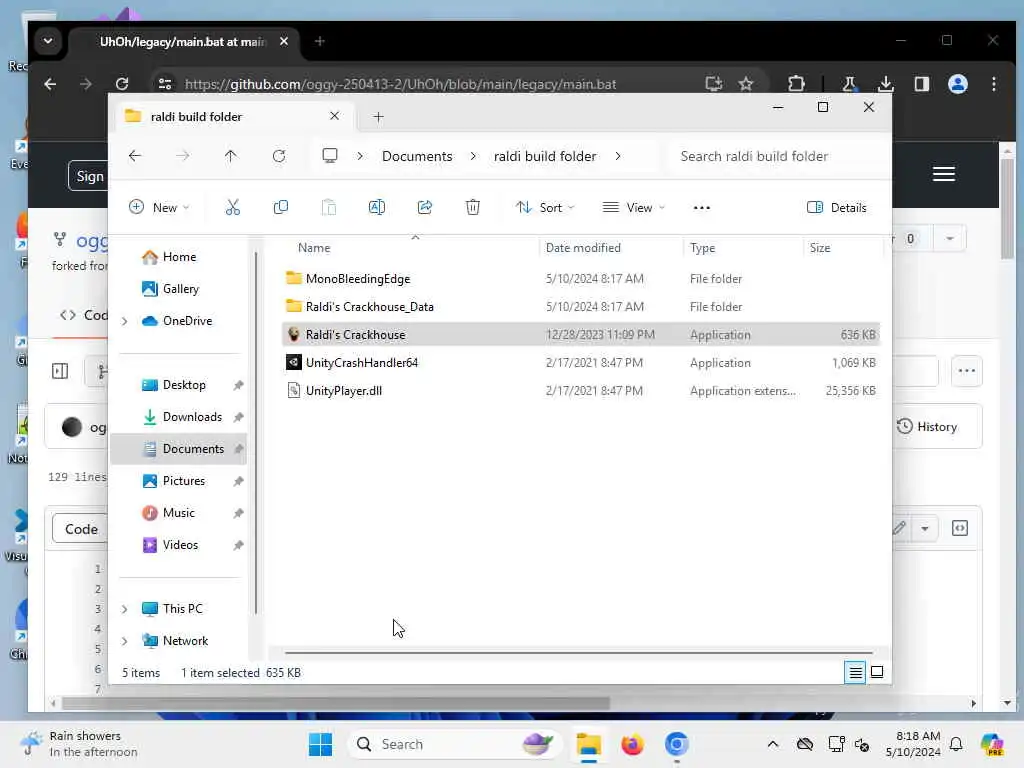This screenshot has width=1024, height=768.
Task: Open Videos quick access item
Action: [x=180, y=545]
